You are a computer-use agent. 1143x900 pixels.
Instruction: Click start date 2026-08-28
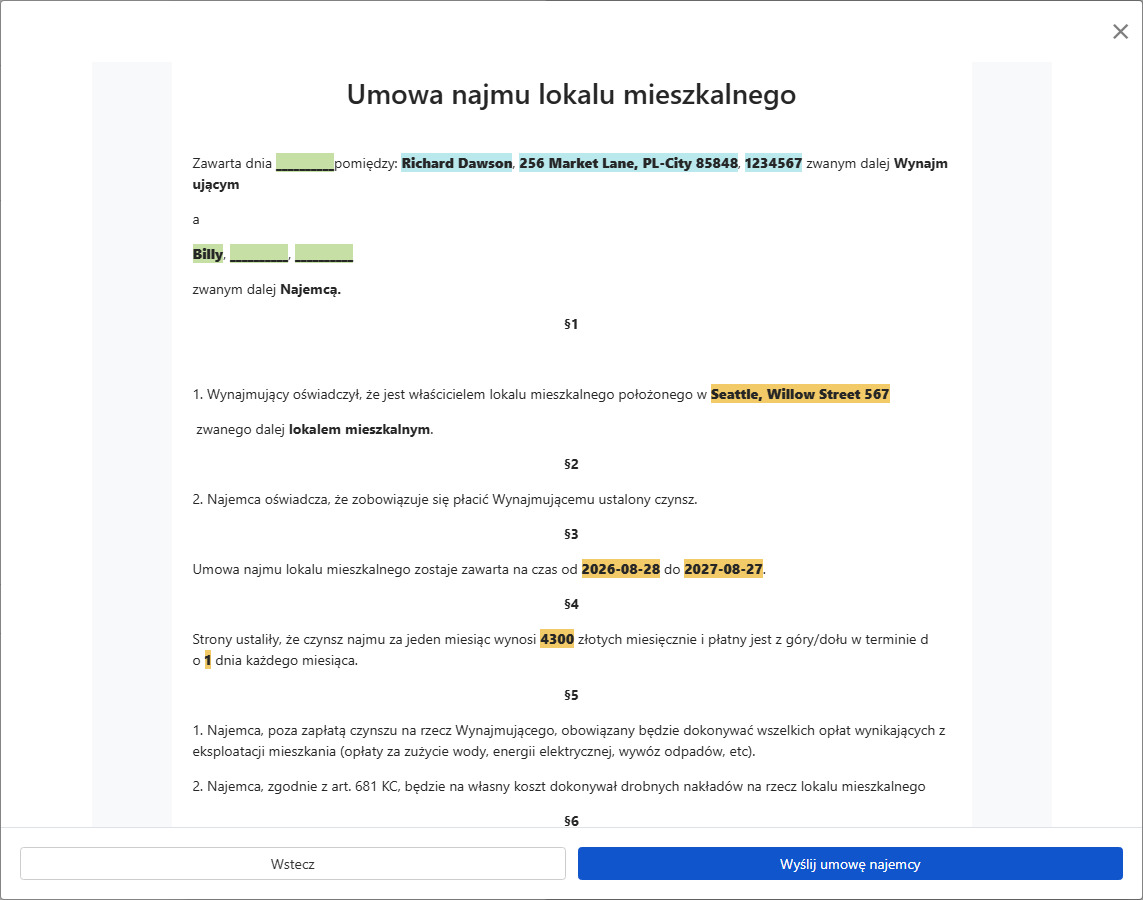[x=620, y=569]
